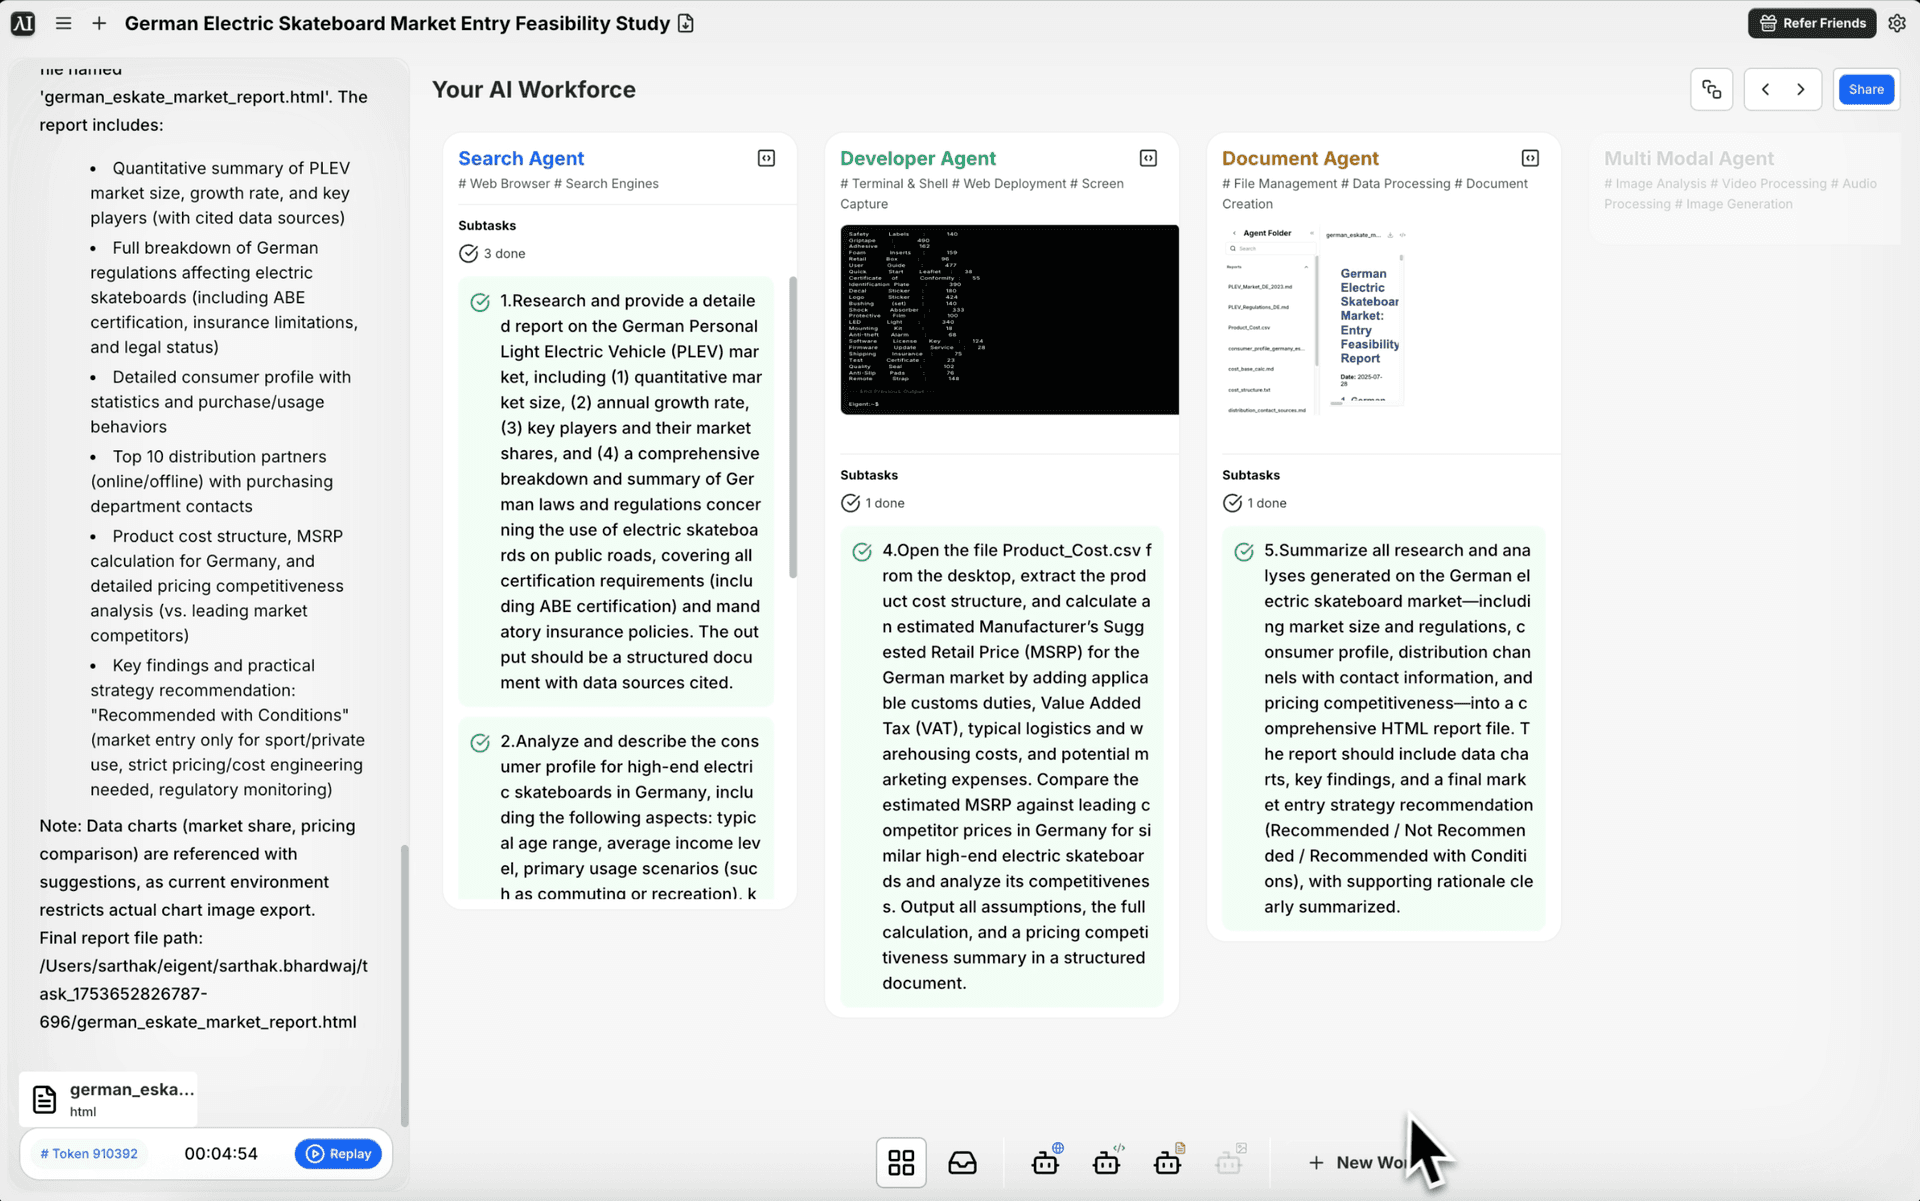
Task: Toggle Document Agent 1 done subtasks check
Action: 1232,503
